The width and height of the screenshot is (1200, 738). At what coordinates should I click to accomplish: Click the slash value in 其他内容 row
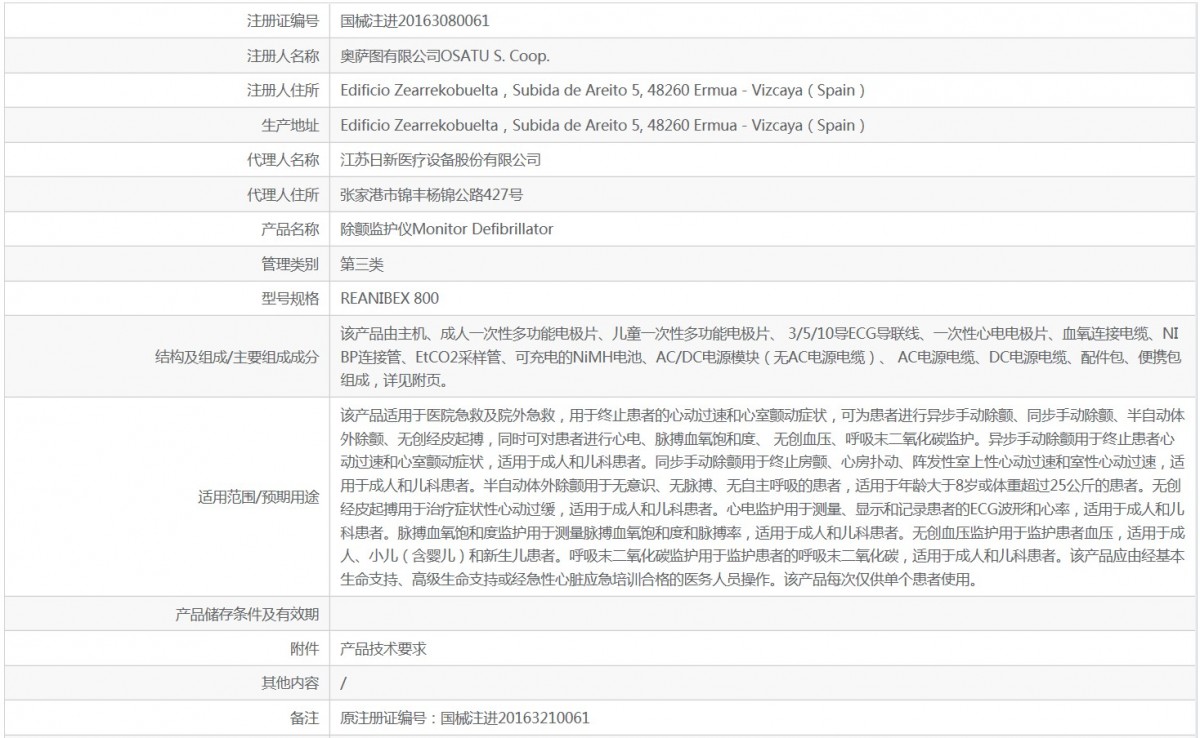(x=344, y=683)
